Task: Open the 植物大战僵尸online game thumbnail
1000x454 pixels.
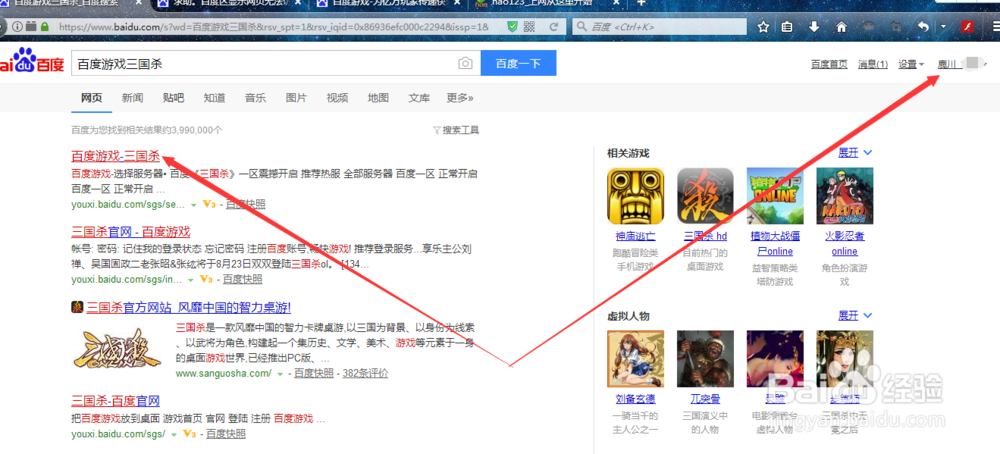Action: click(x=775, y=196)
